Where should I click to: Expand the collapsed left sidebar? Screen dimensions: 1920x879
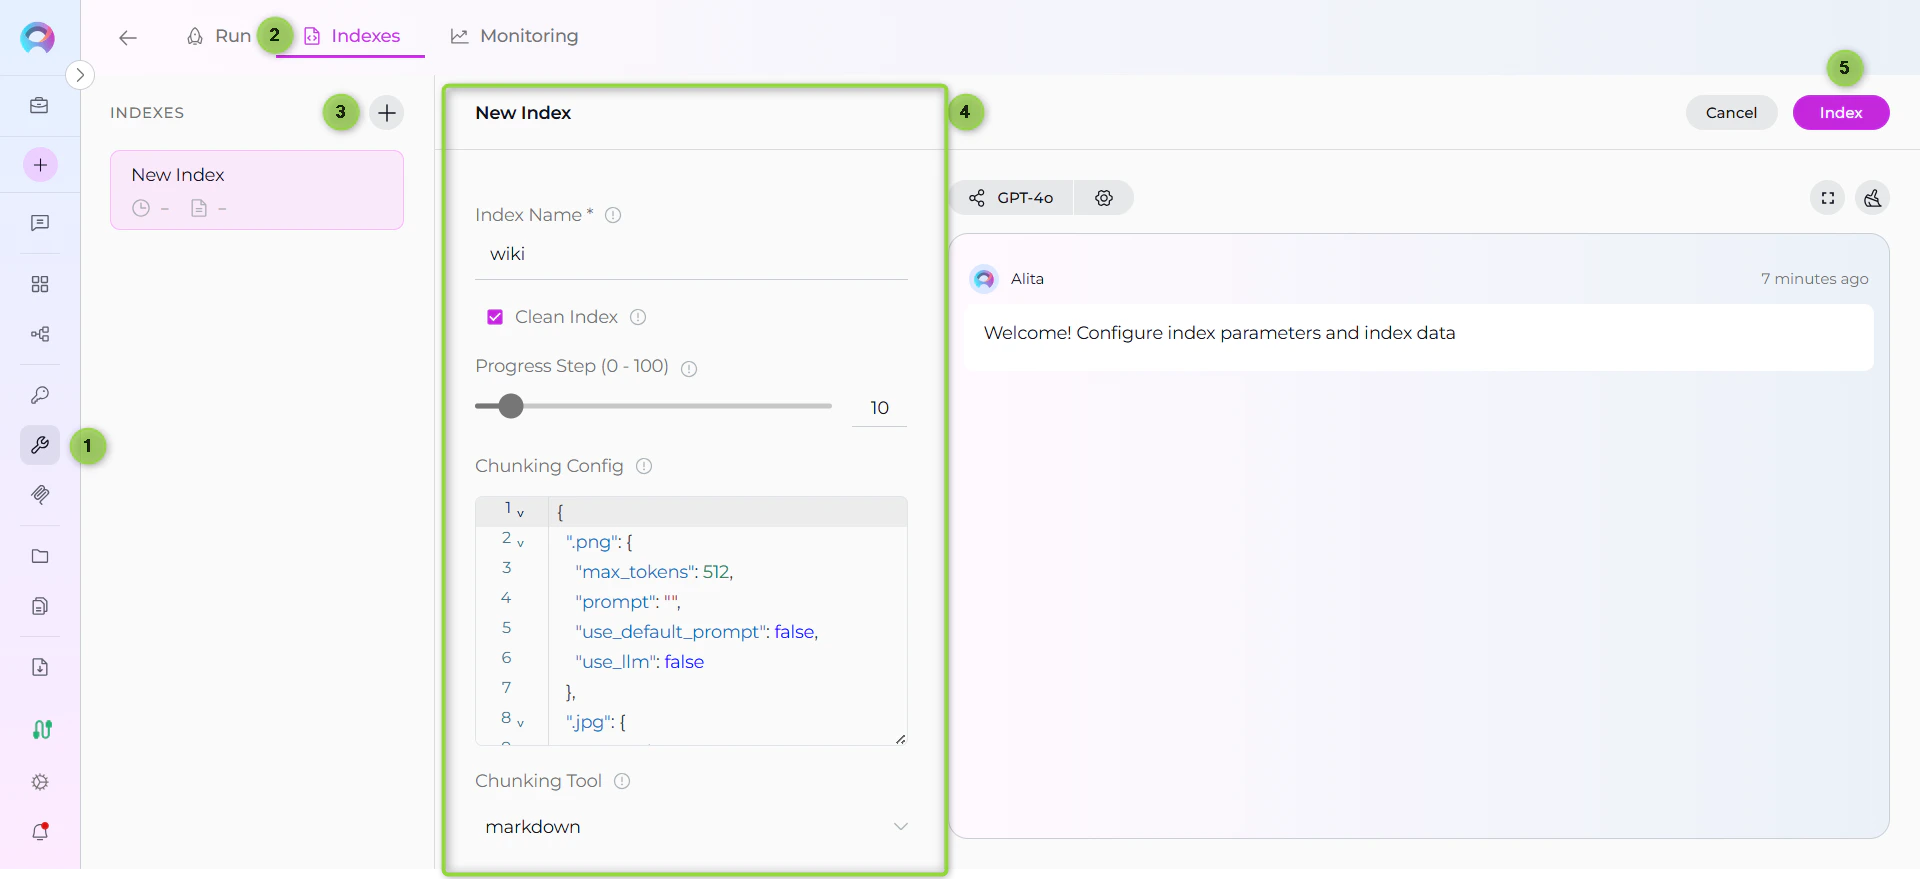80,75
